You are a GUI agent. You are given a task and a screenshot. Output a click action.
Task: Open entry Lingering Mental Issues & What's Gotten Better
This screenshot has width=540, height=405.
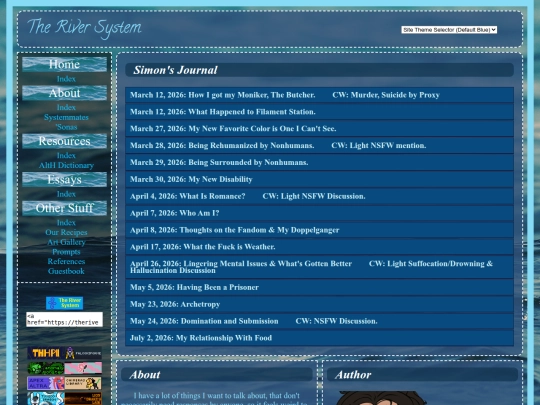pos(319,267)
